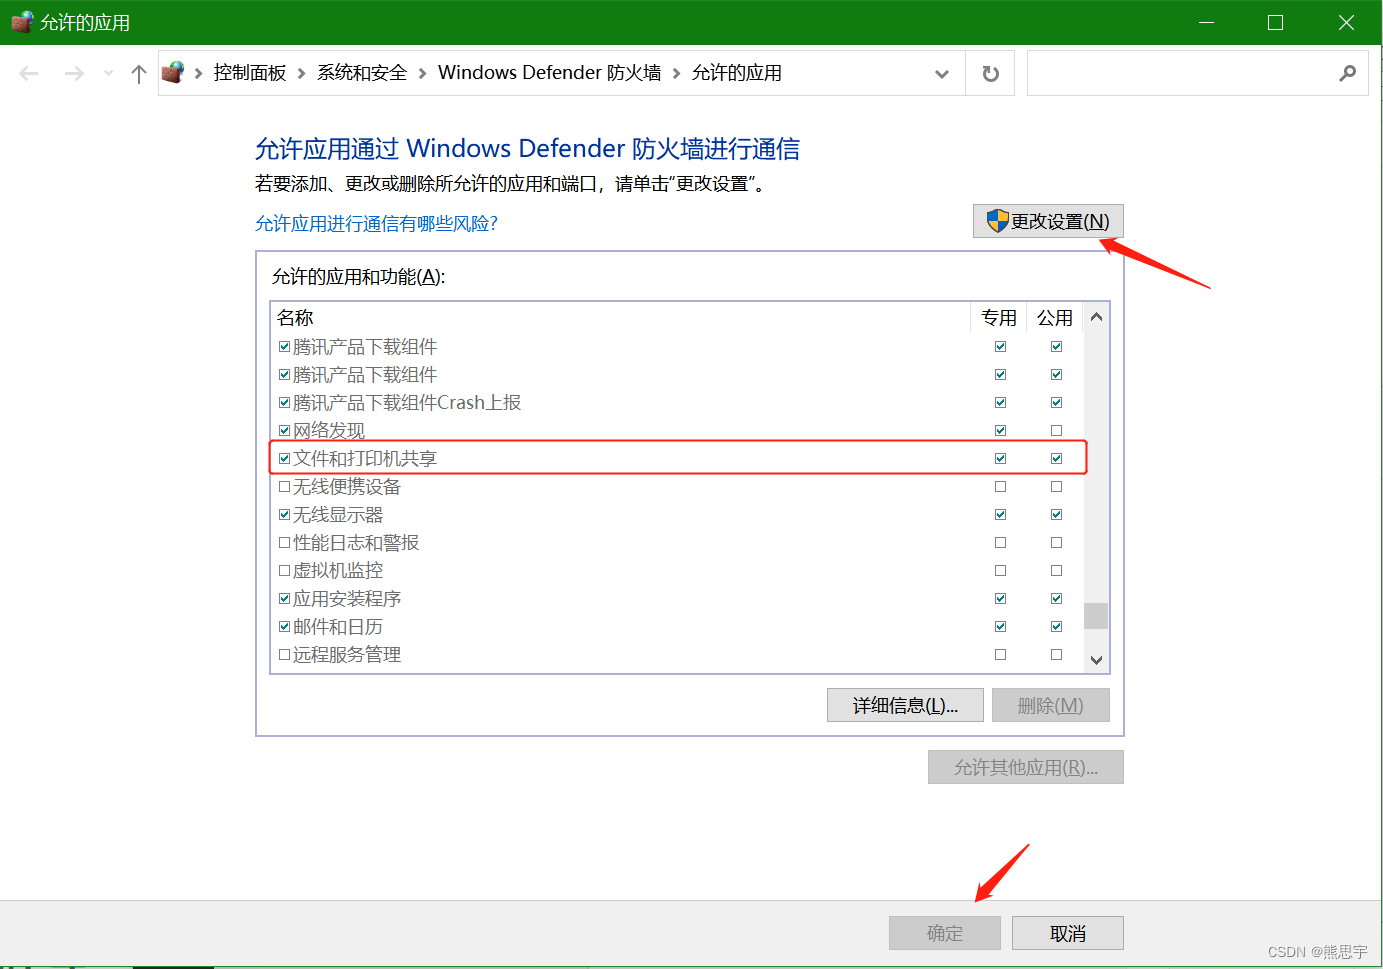Click the list scrollbar thumb
Viewport: 1383px width, 969px height.
1096,615
